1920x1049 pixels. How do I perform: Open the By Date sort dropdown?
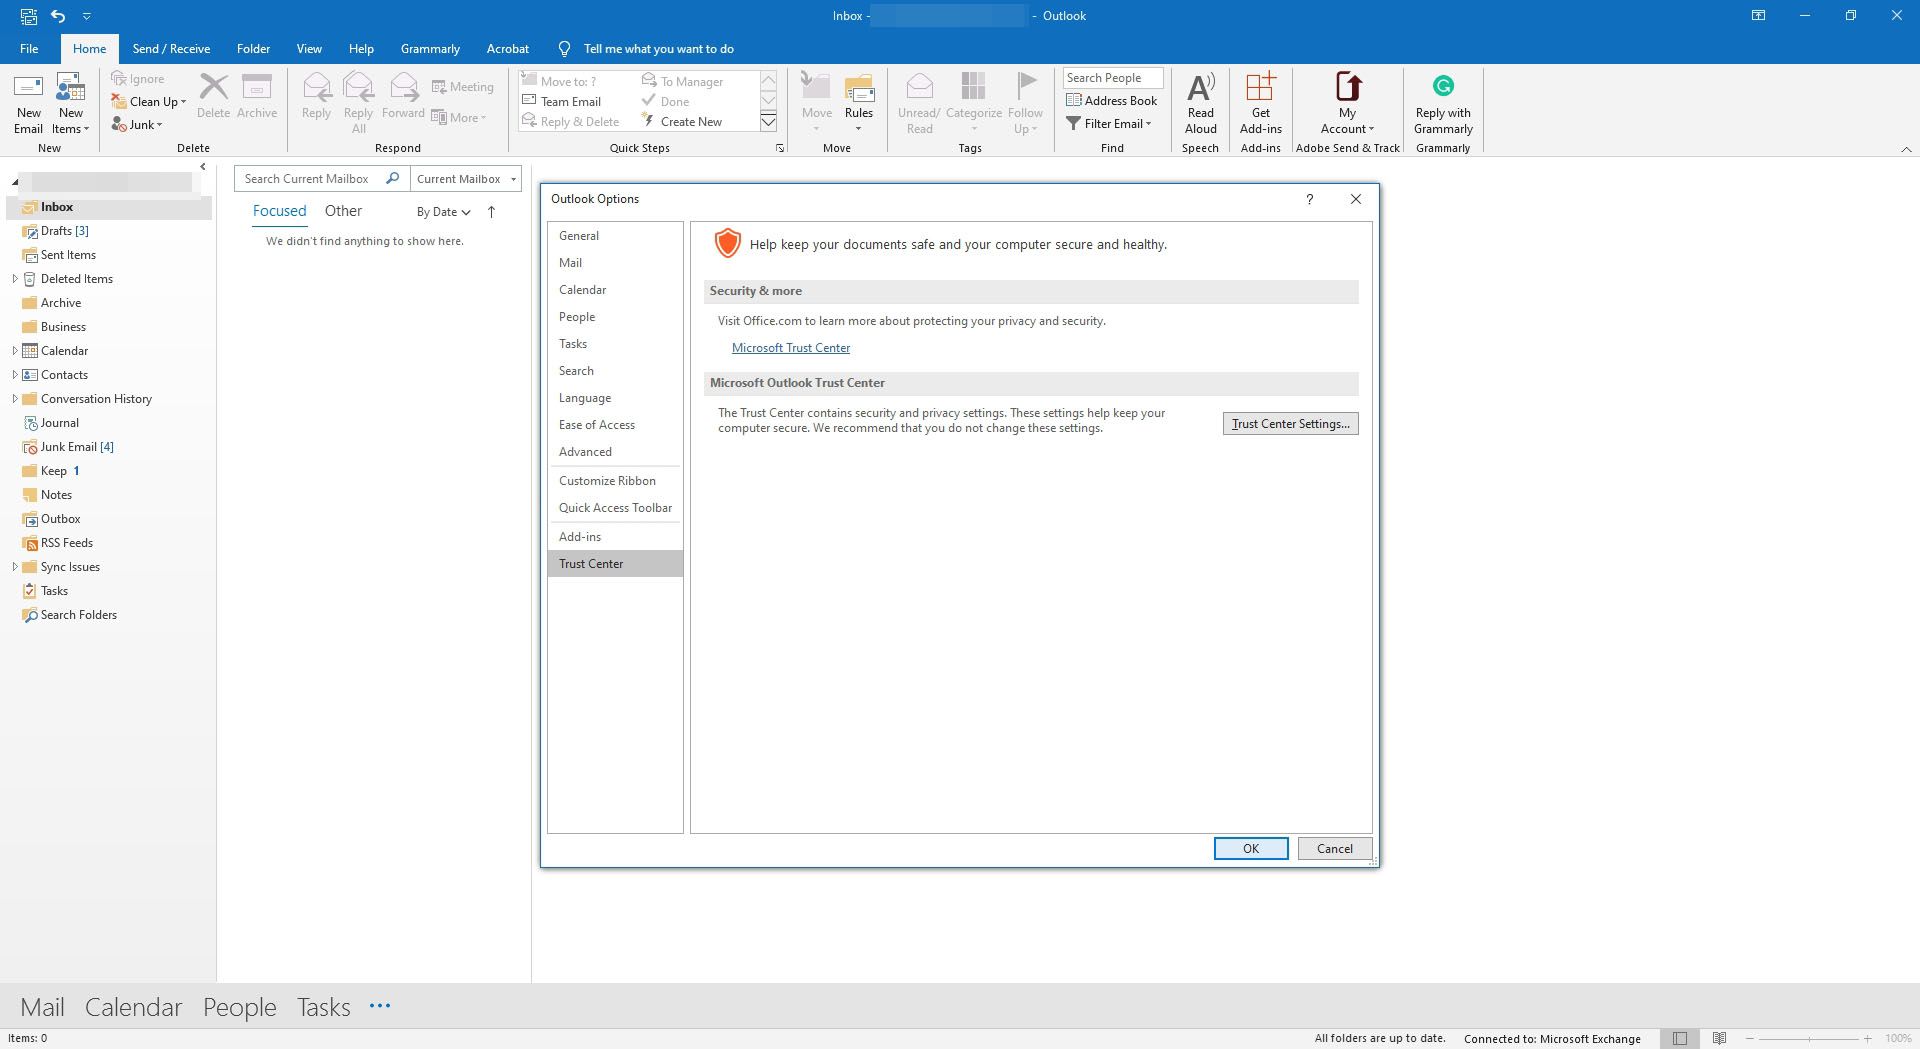443,212
